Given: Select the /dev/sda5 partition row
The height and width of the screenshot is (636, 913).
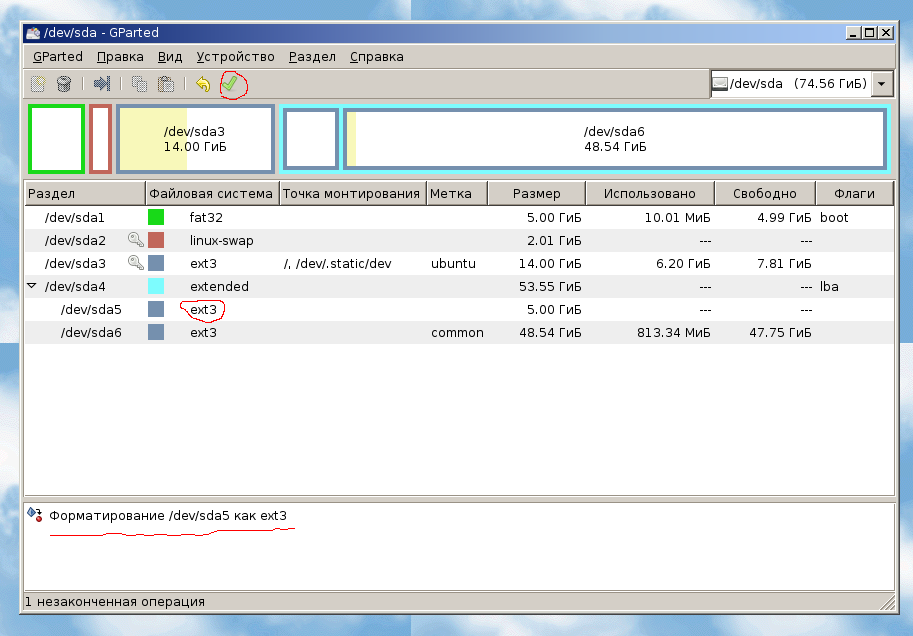Looking at the screenshot, I should pyautogui.click(x=459, y=309).
